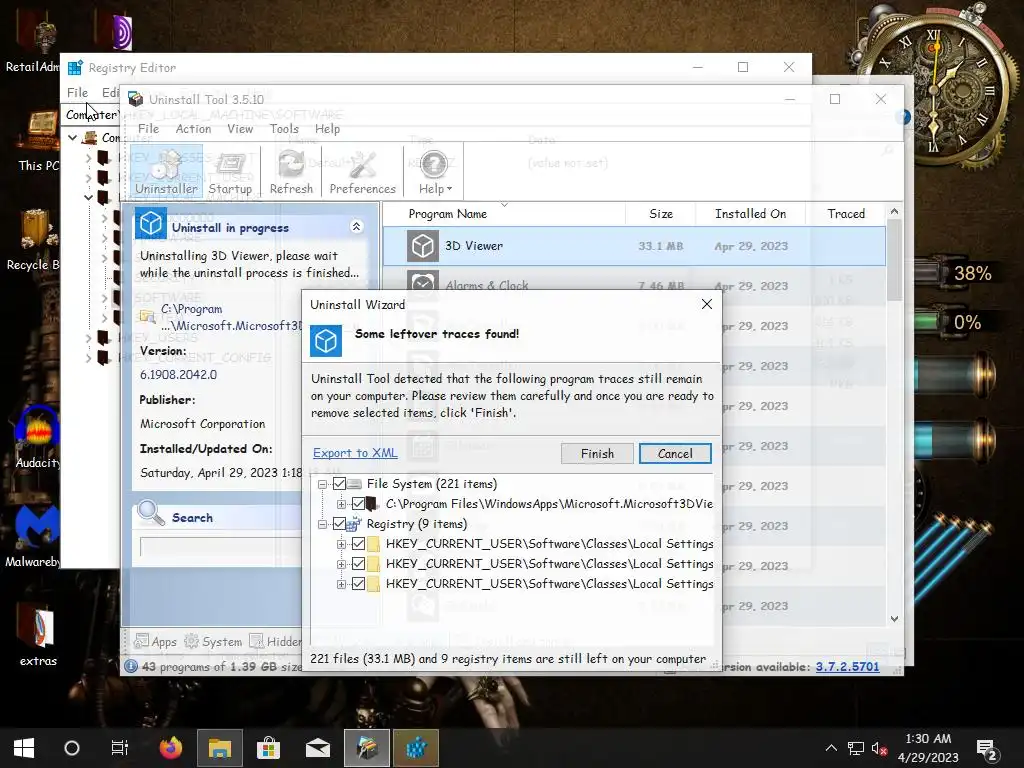Open the Audacity desktop icon

(x=38, y=437)
